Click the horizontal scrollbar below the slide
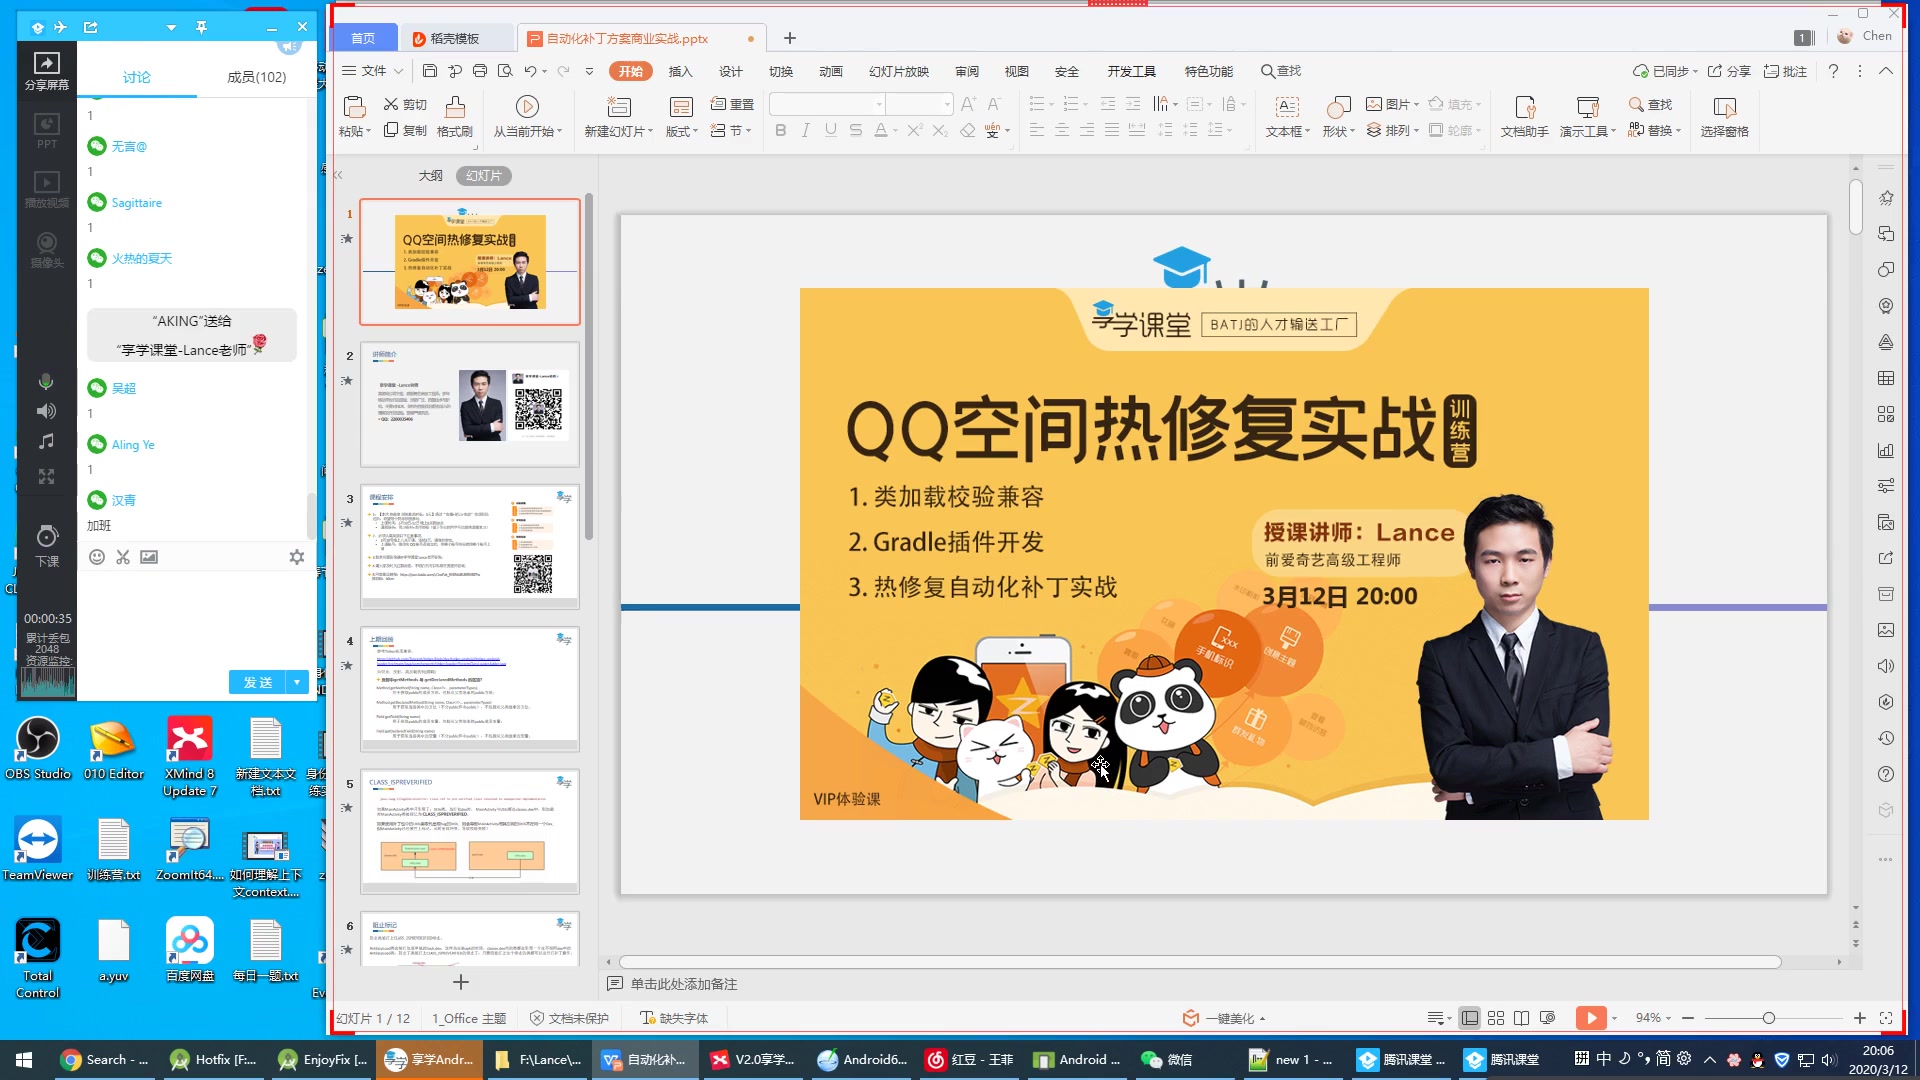The image size is (1920, 1080). point(1200,962)
